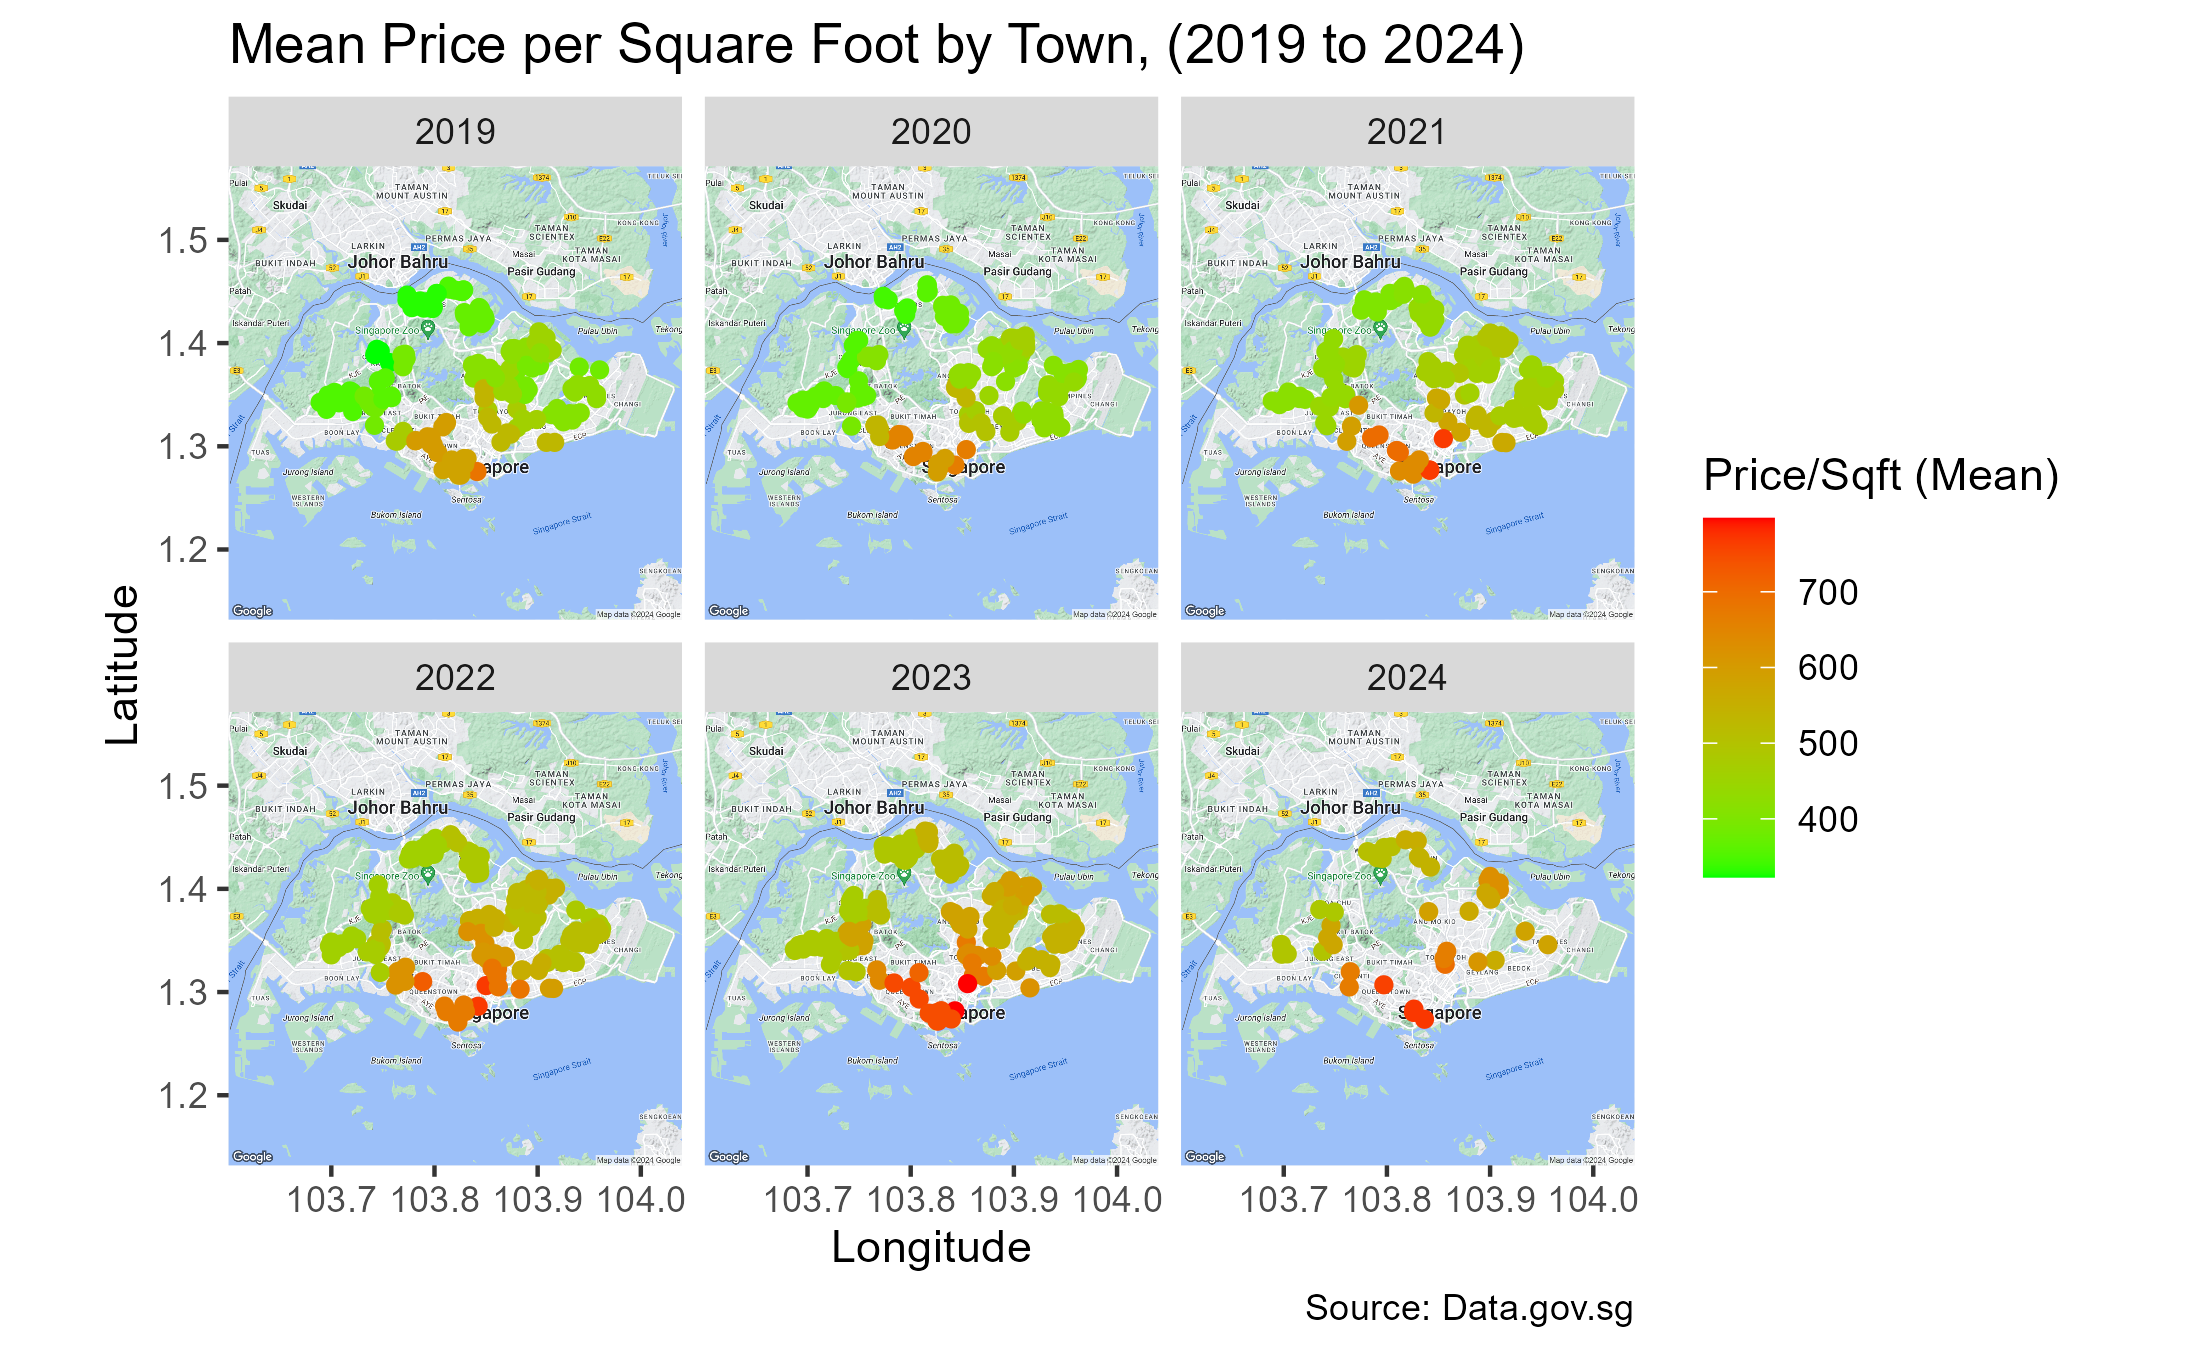
Task: Click 104.0 longitude tick under the 2022 map
Action: click(x=641, y=1199)
